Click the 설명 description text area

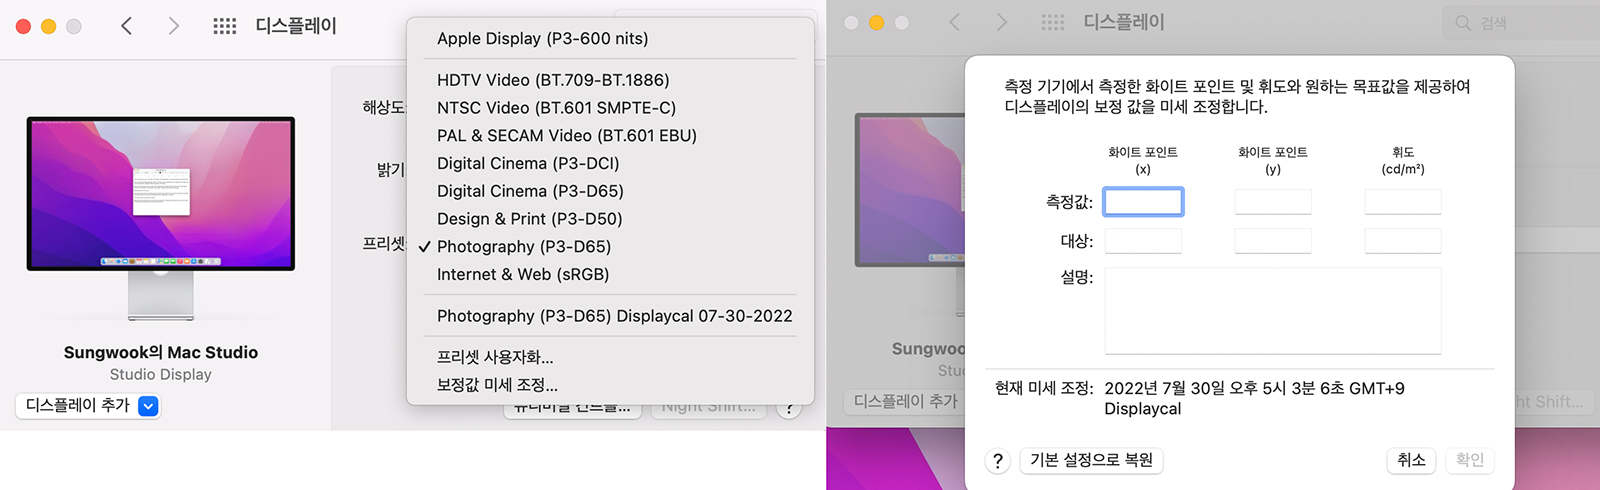pos(1273,311)
